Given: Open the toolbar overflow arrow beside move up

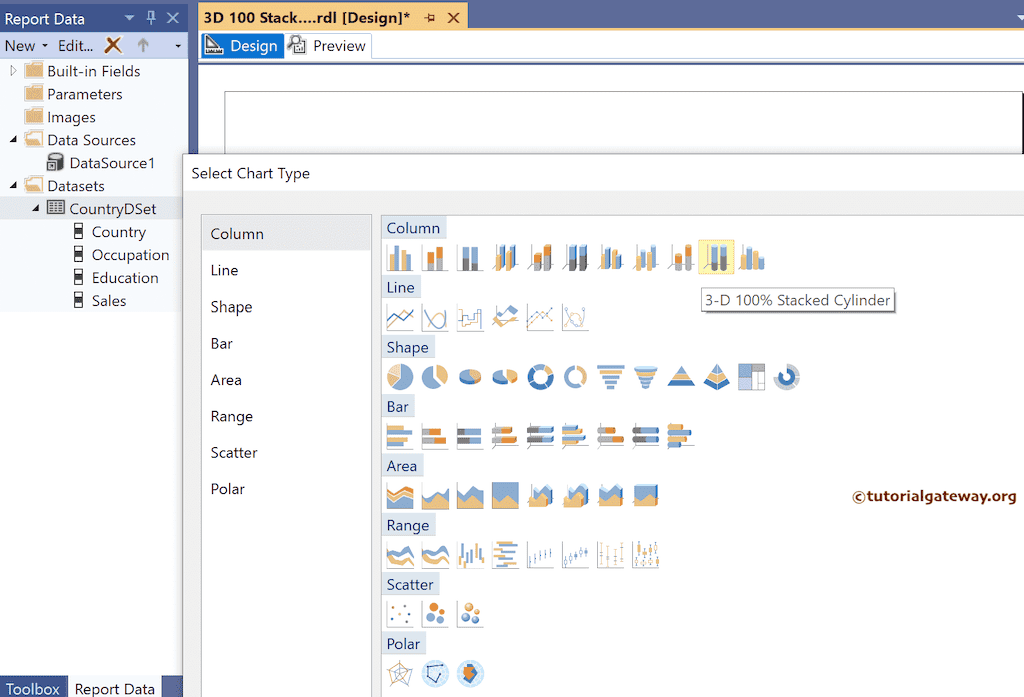Looking at the screenshot, I should click(x=178, y=46).
